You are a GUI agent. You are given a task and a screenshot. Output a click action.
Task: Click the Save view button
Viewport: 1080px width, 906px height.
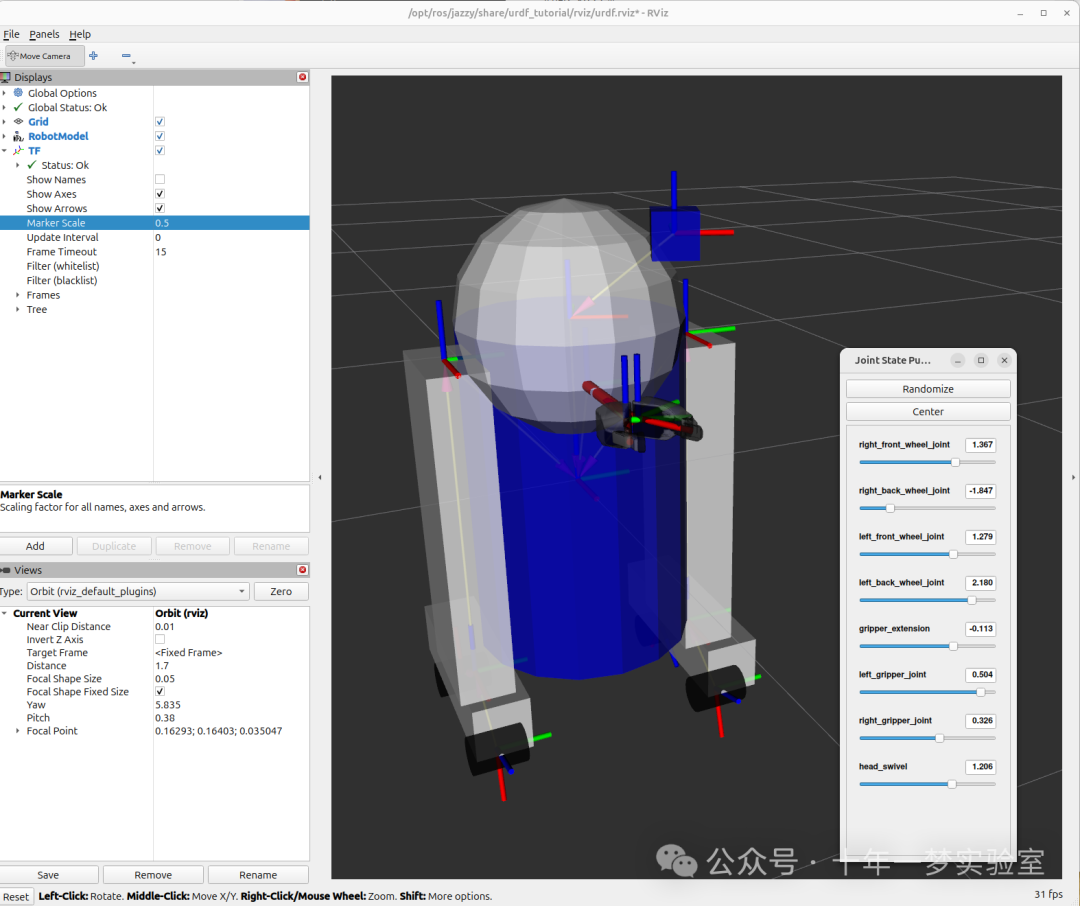[48, 874]
